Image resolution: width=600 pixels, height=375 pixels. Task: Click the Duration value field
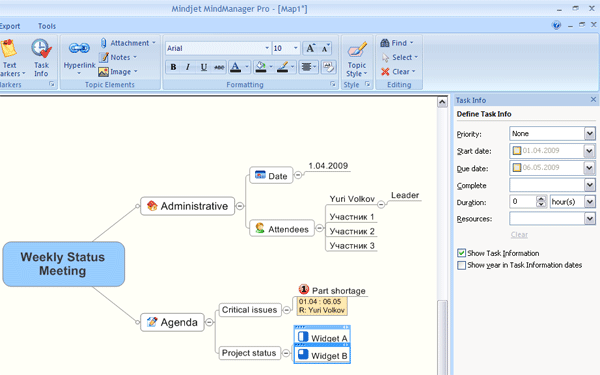click(x=523, y=202)
